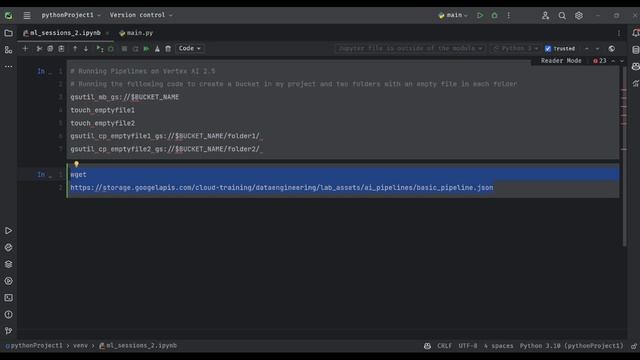This screenshot has height=360, width=640.
Task: Jump to previous highlighted error arrow
Action: point(613,61)
